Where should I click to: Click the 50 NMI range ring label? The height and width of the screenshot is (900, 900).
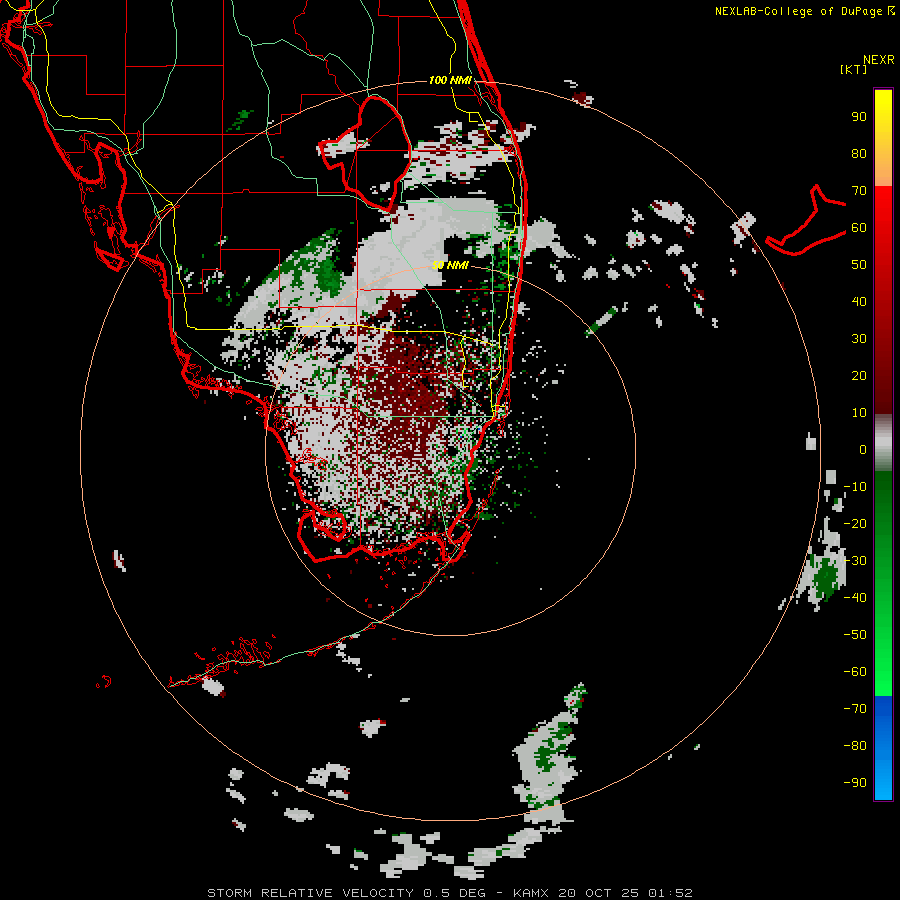coord(450,265)
